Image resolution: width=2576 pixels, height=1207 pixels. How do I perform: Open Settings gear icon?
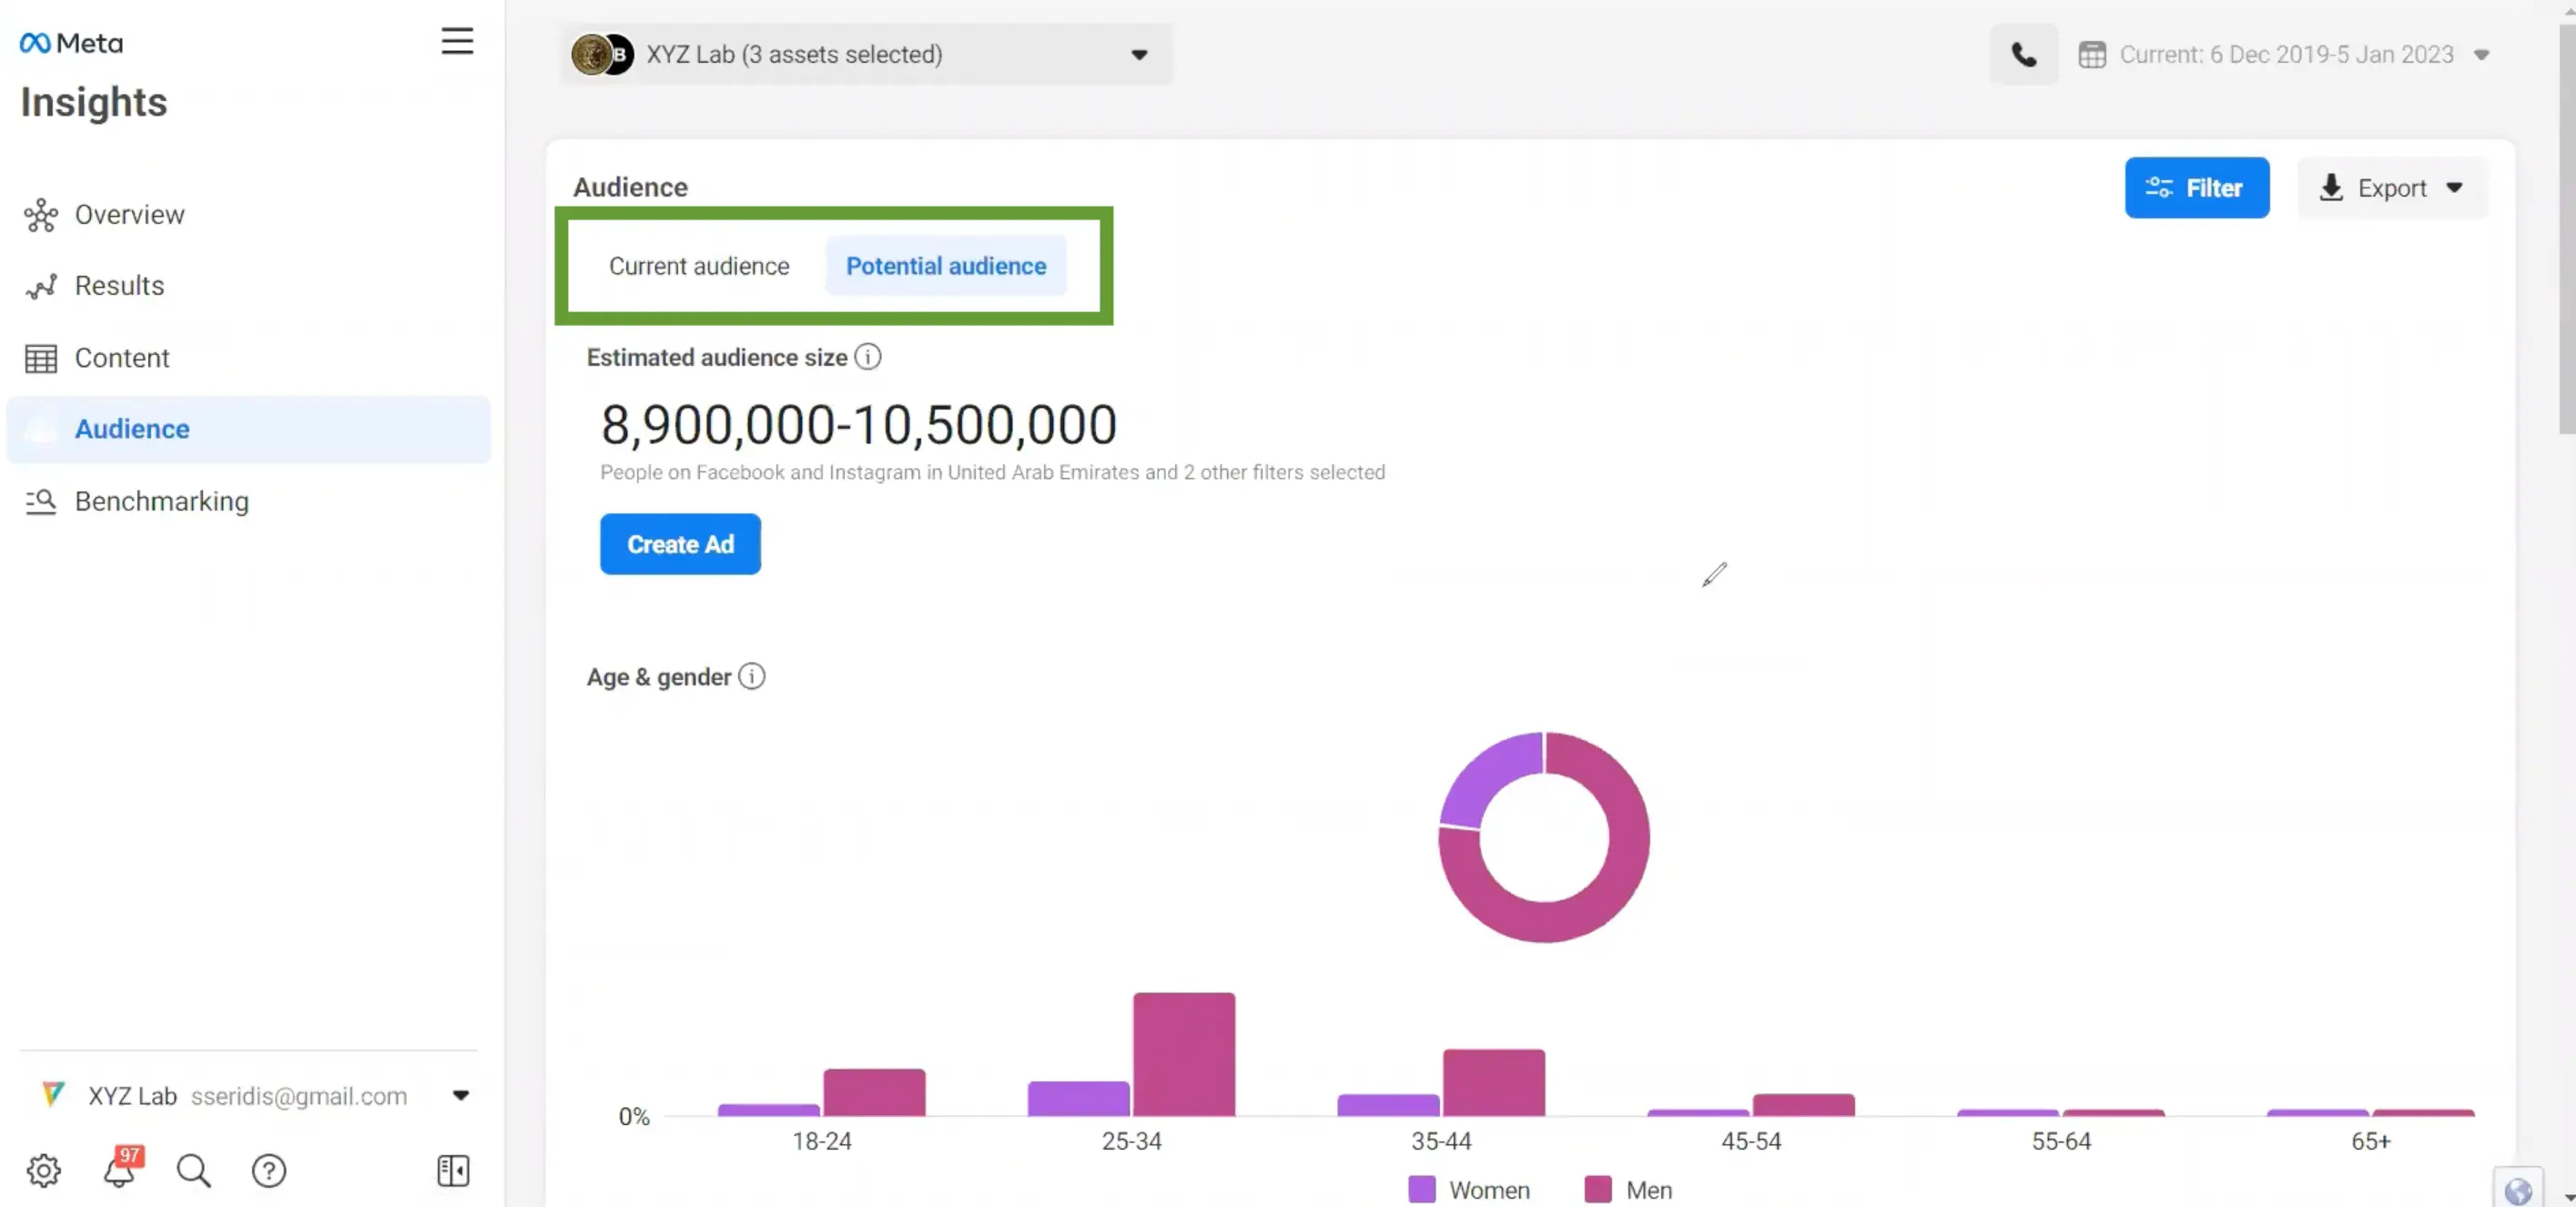[x=44, y=1170]
